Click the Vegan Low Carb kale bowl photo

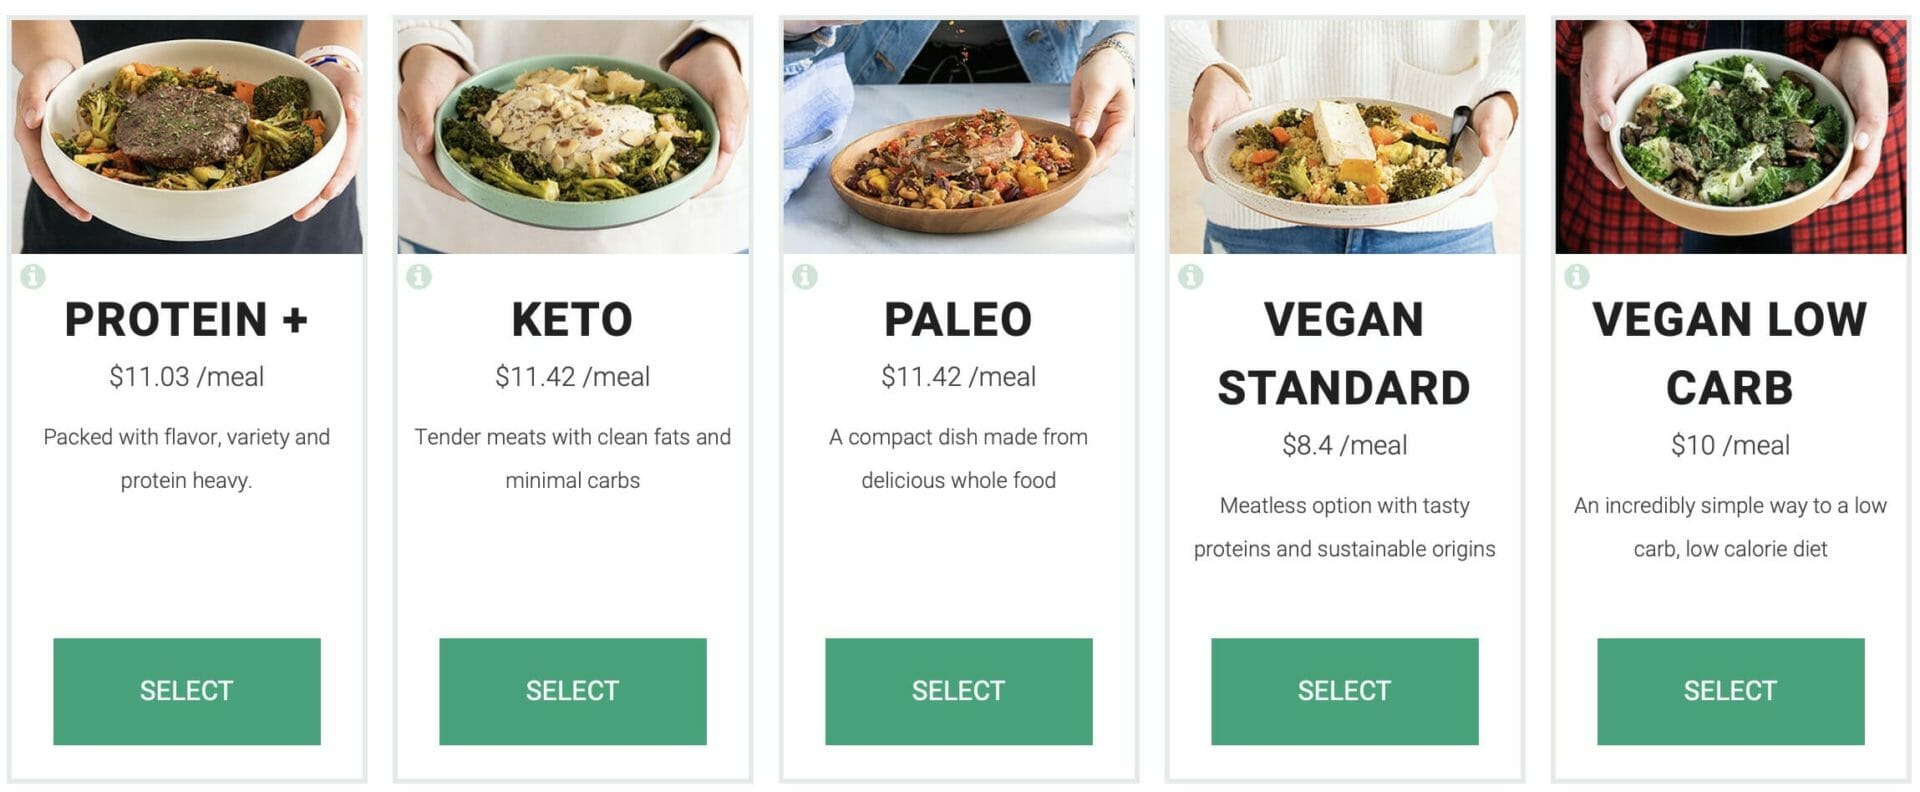pos(1731,136)
